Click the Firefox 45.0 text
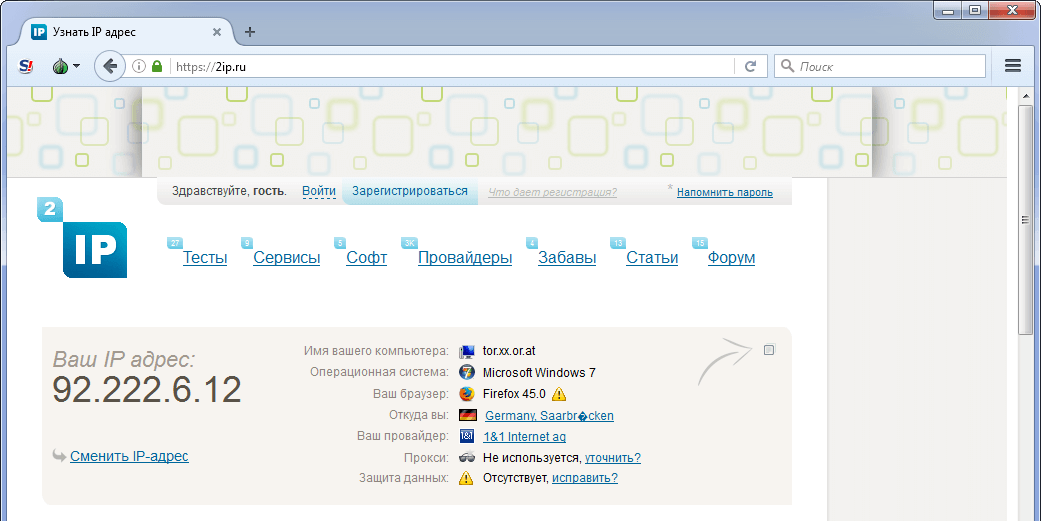 pyautogui.click(x=514, y=394)
